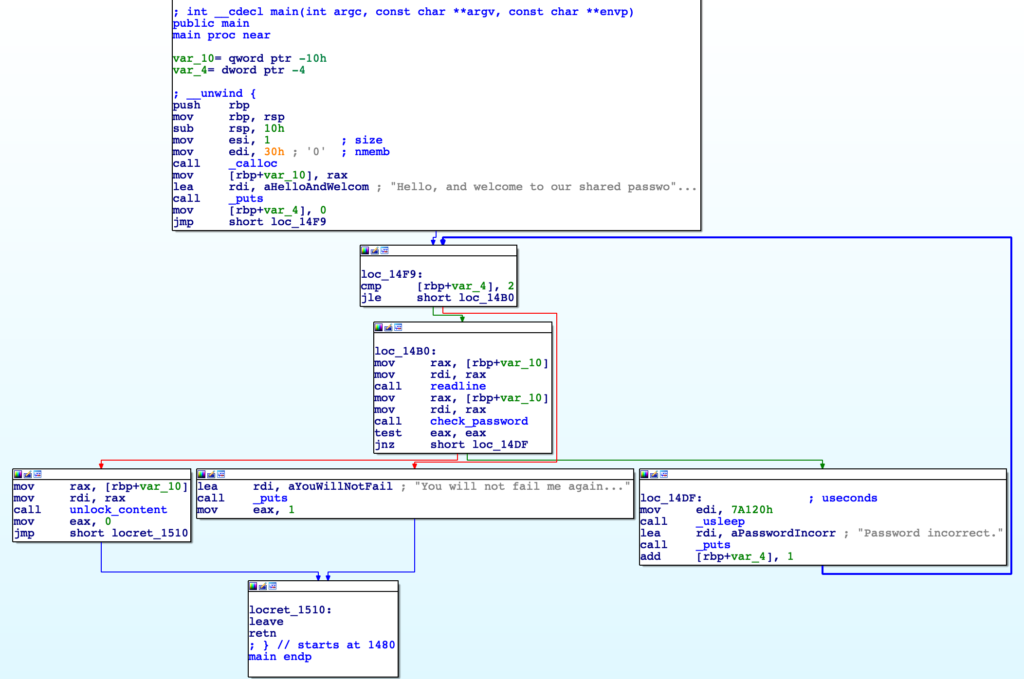Click the list icon on loc_14B0 block header

[398, 327]
